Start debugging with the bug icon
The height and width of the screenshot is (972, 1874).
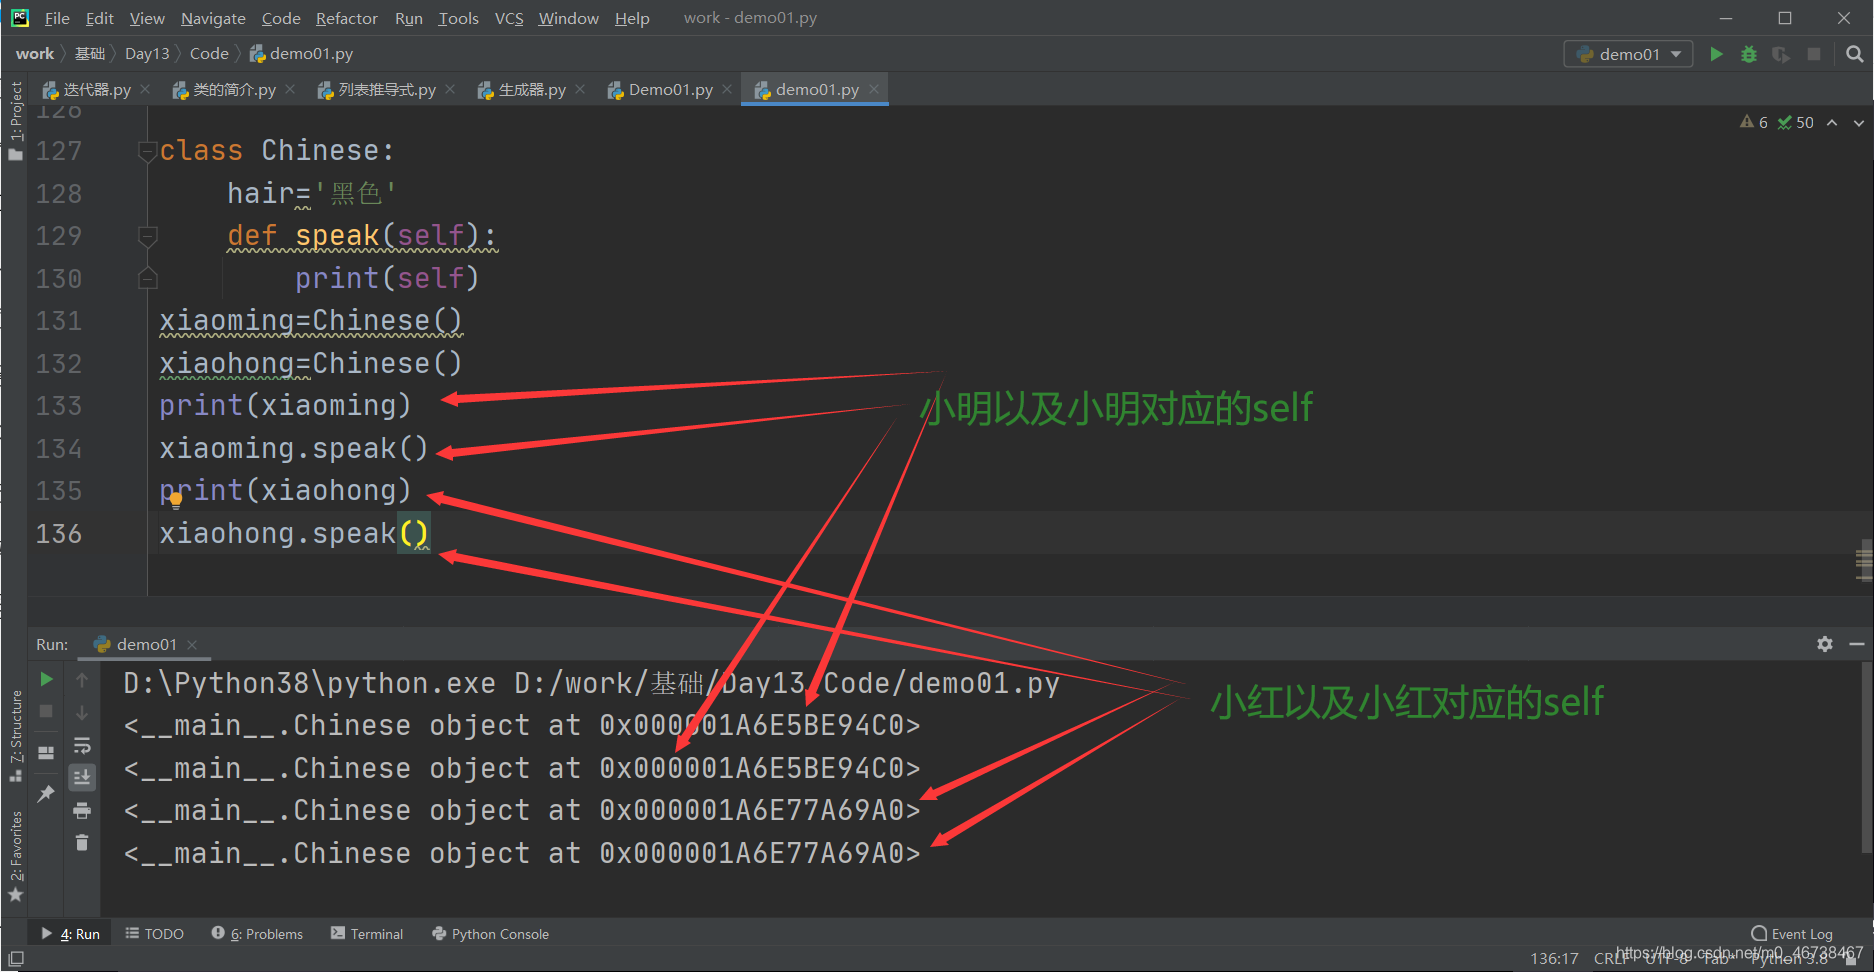(x=1749, y=54)
